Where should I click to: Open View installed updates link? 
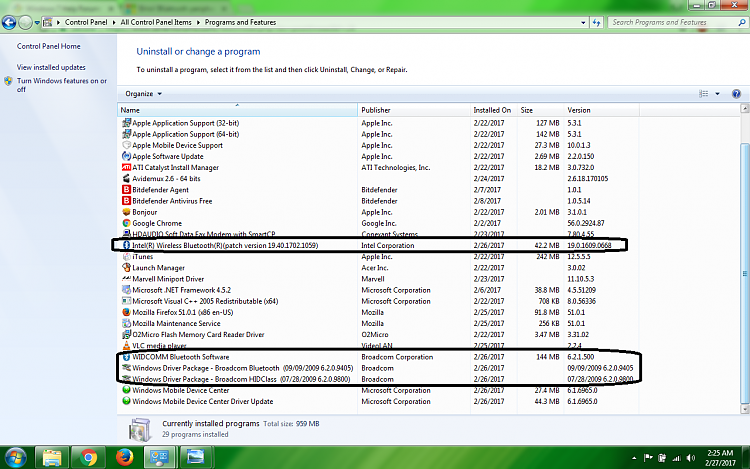[51, 67]
